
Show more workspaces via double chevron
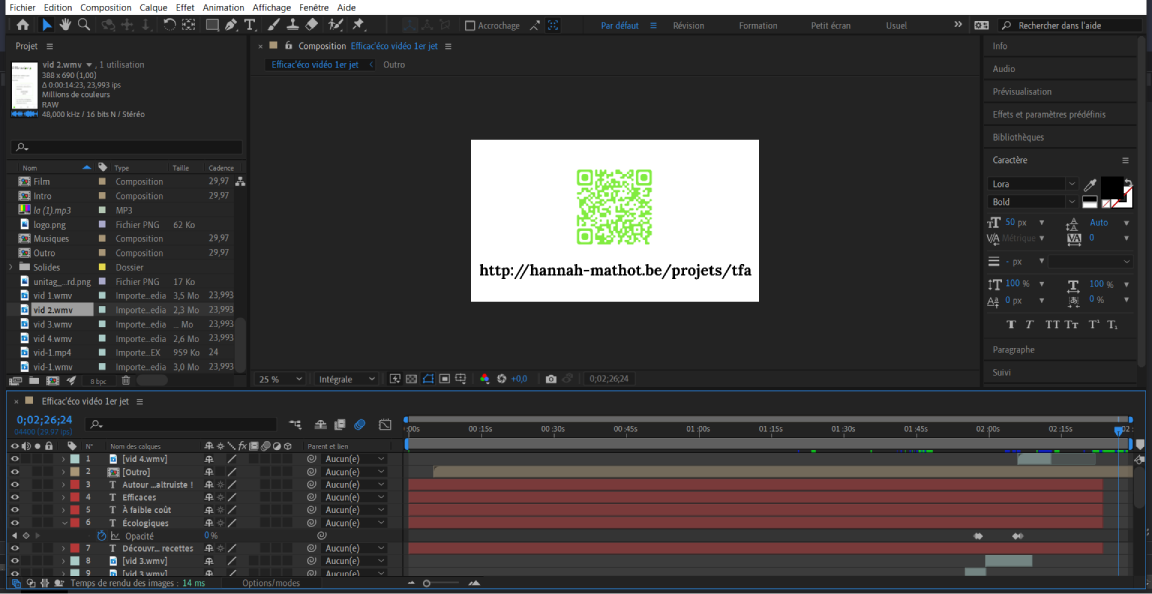click(957, 25)
